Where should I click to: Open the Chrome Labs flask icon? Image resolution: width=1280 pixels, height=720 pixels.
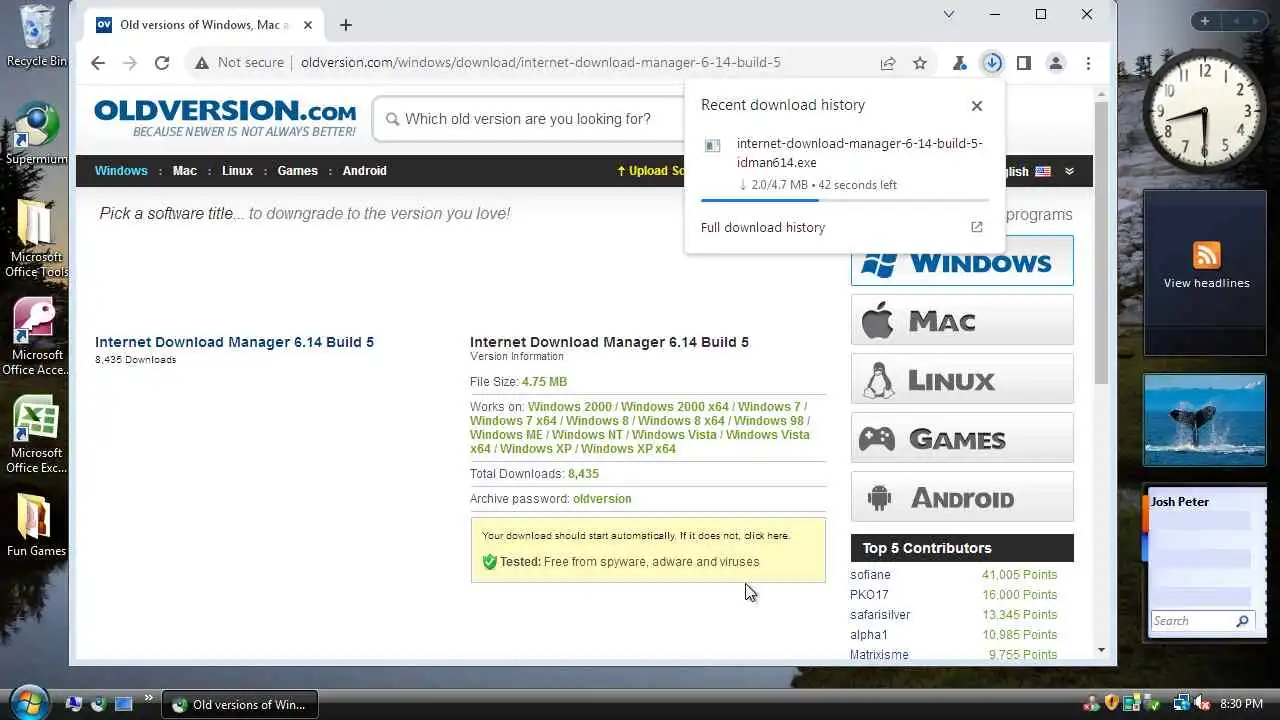tap(960, 63)
